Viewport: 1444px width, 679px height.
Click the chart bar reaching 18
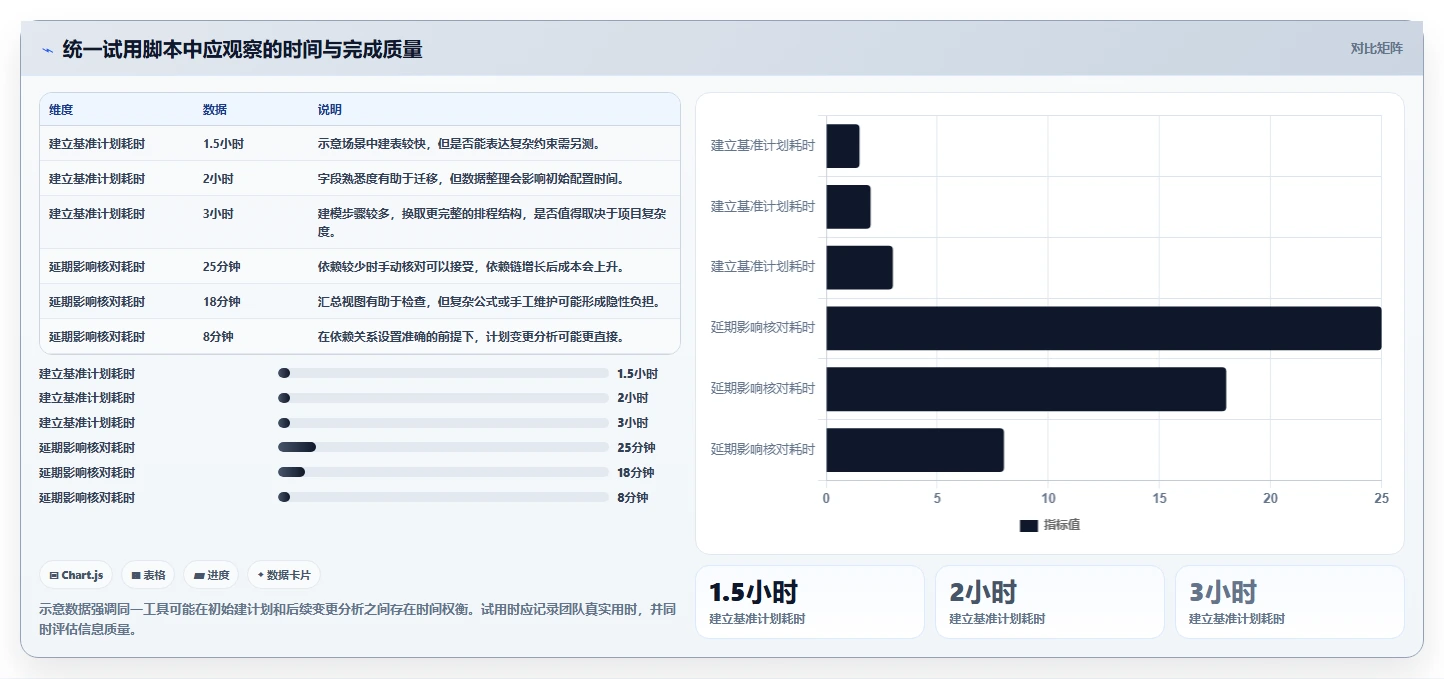pos(1026,389)
